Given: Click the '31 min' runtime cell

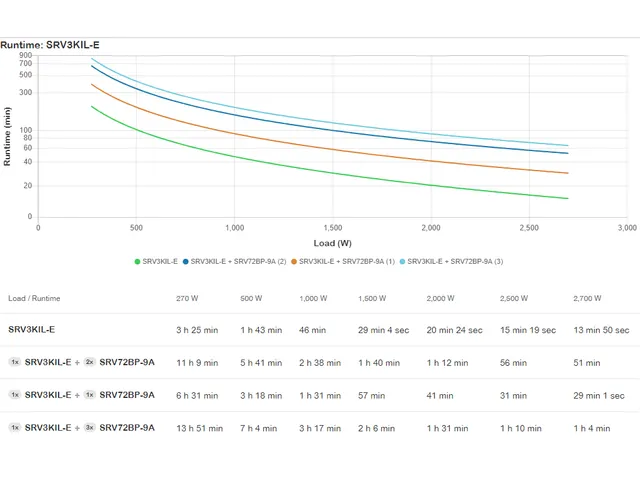Looking at the screenshot, I should [513, 396].
